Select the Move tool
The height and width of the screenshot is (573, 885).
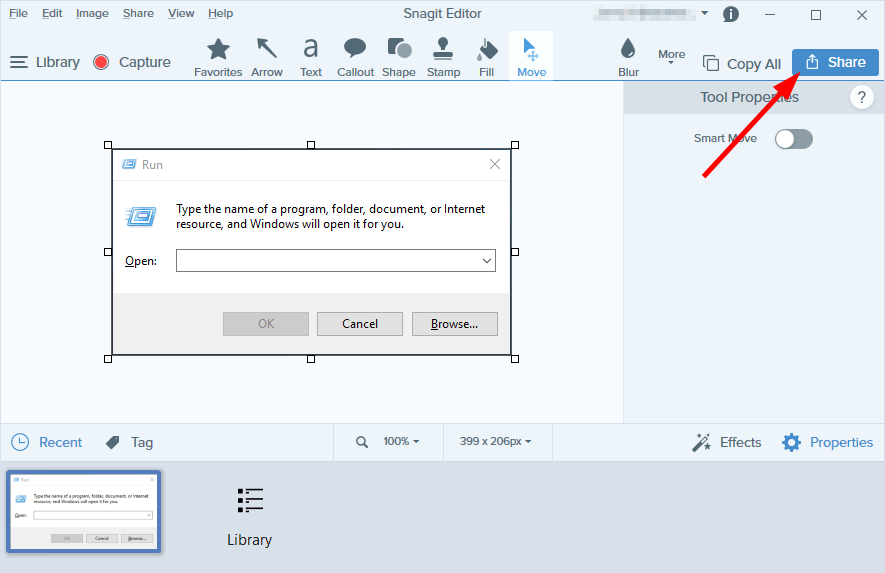coord(531,57)
